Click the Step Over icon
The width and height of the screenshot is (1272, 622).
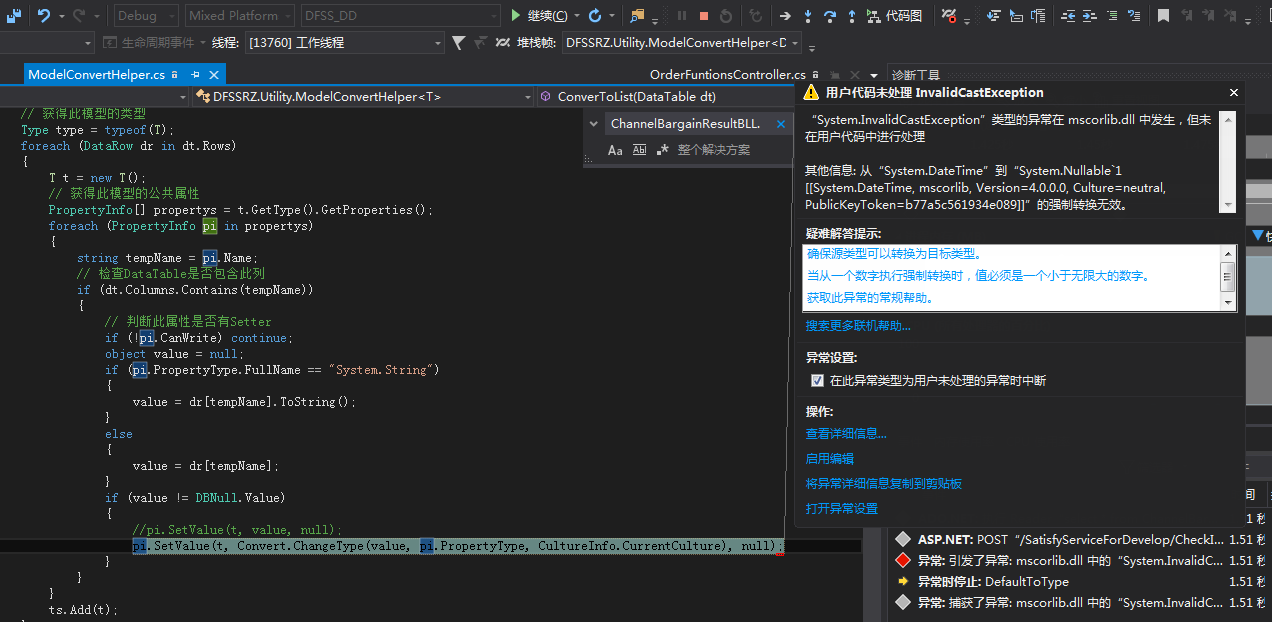click(830, 15)
